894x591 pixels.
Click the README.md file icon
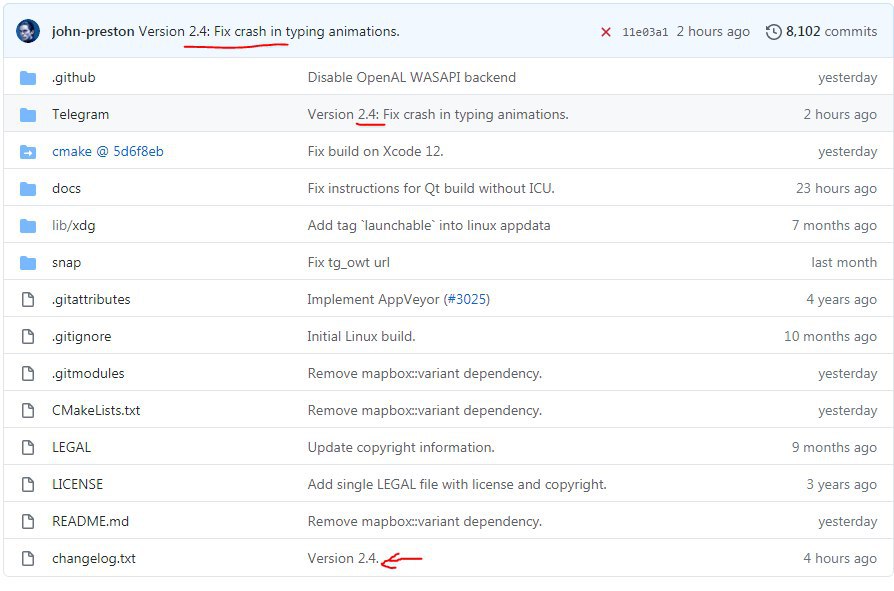pos(28,522)
